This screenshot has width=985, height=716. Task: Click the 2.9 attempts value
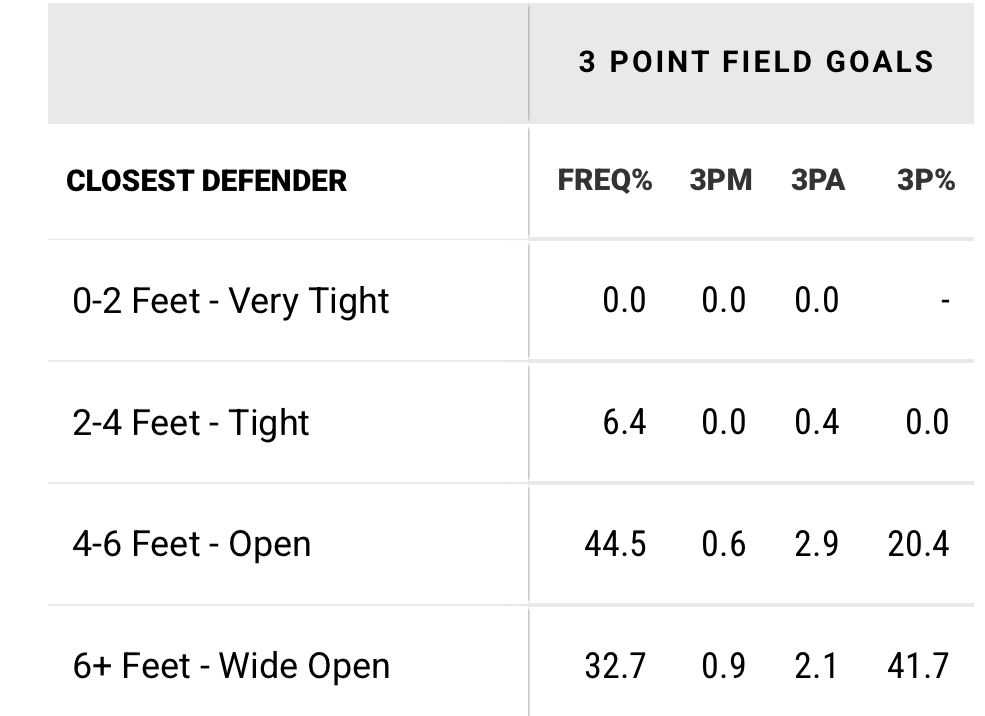[817, 545]
